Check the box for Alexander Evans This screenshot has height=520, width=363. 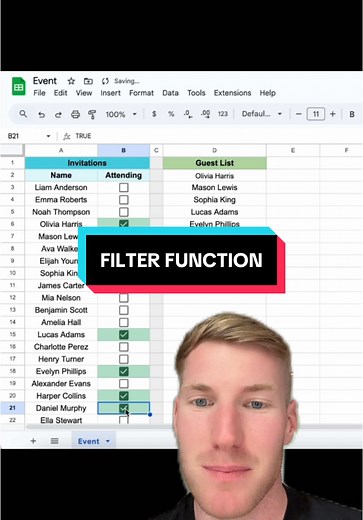(x=124, y=383)
